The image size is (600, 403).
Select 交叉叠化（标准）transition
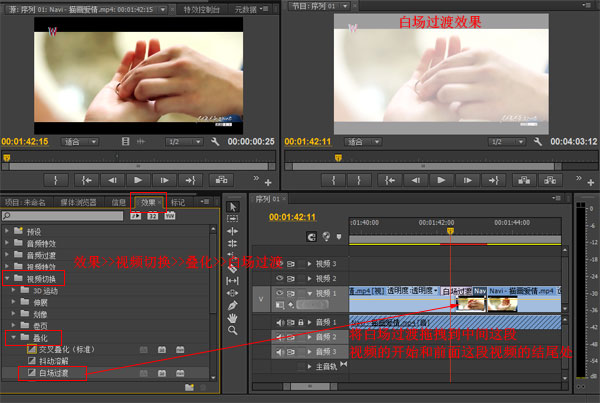[x=66, y=349]
